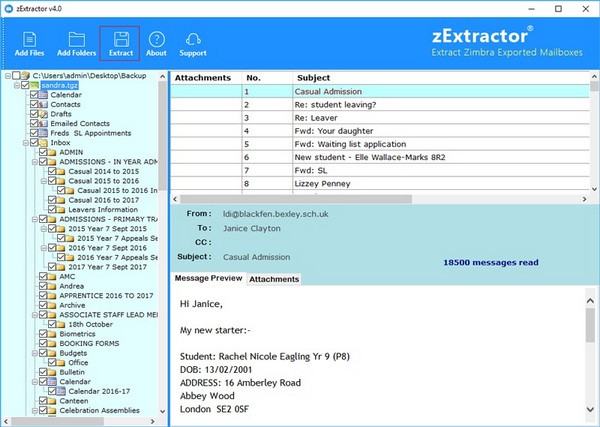Screen dimensions: 600x427
Task: Click the message list scroll-down arrow
Action: point(594,189)
